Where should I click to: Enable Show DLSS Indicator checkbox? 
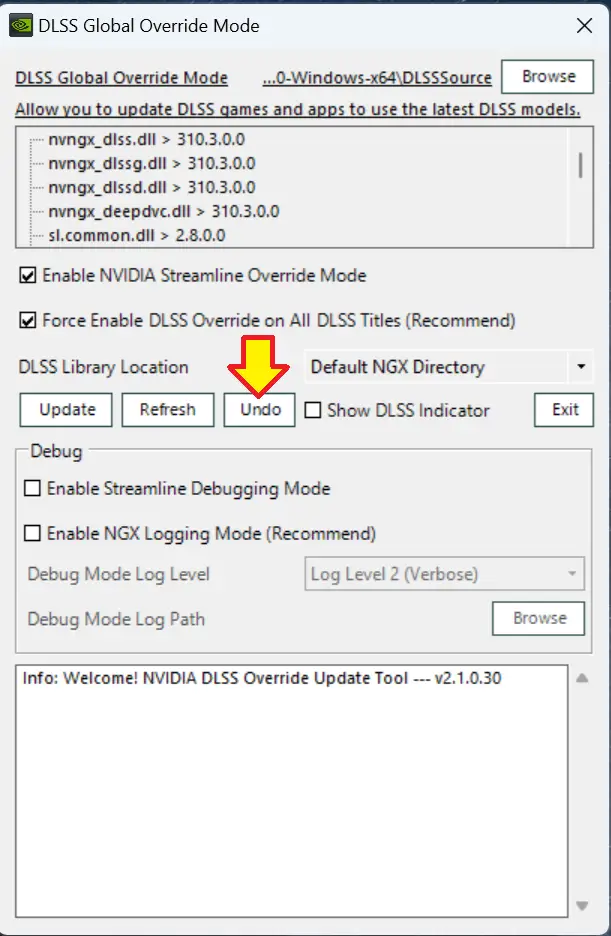(x=312, y=410)
